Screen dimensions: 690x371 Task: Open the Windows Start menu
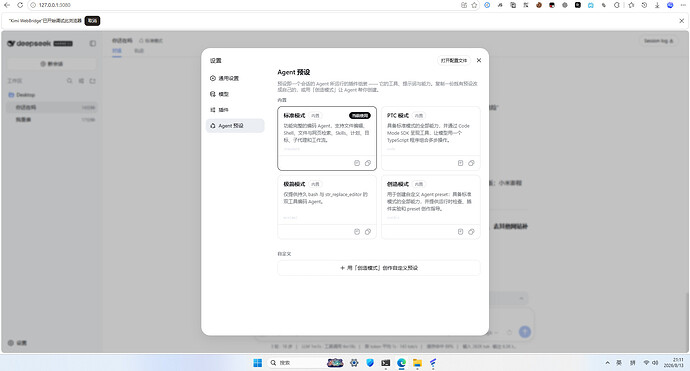point(257,363)
